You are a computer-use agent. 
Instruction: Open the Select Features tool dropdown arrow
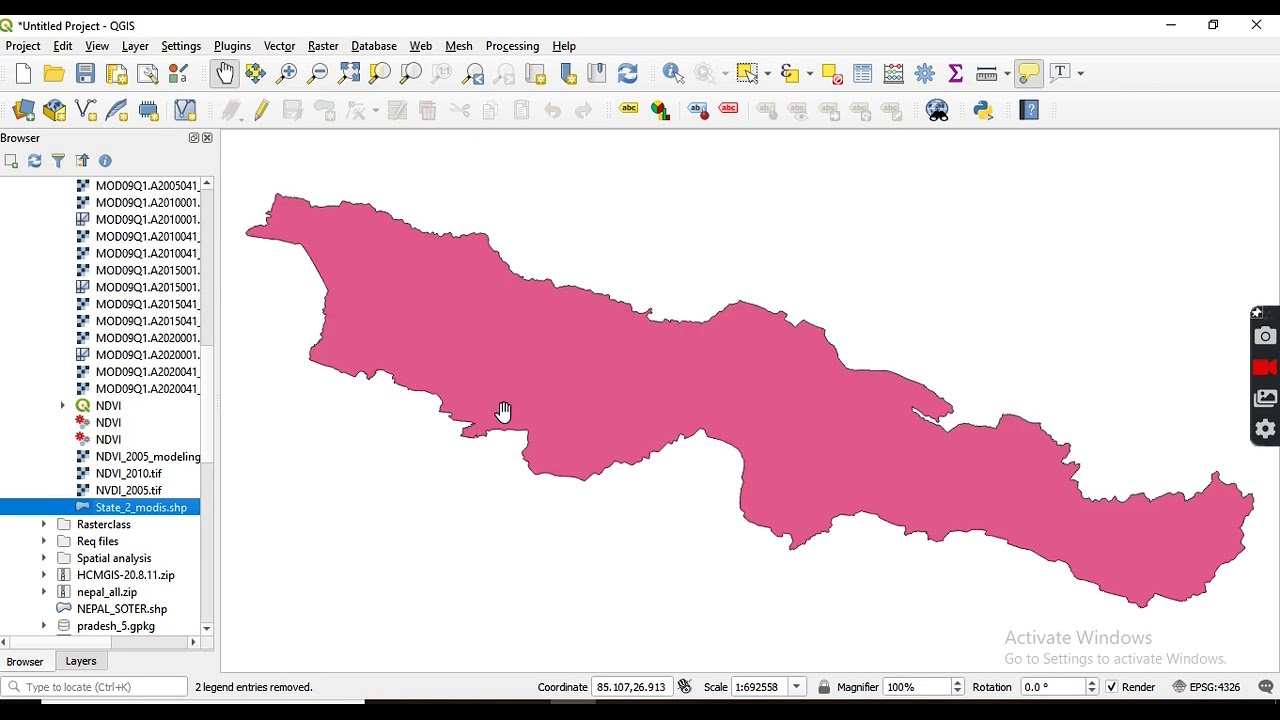coord(768,73)
